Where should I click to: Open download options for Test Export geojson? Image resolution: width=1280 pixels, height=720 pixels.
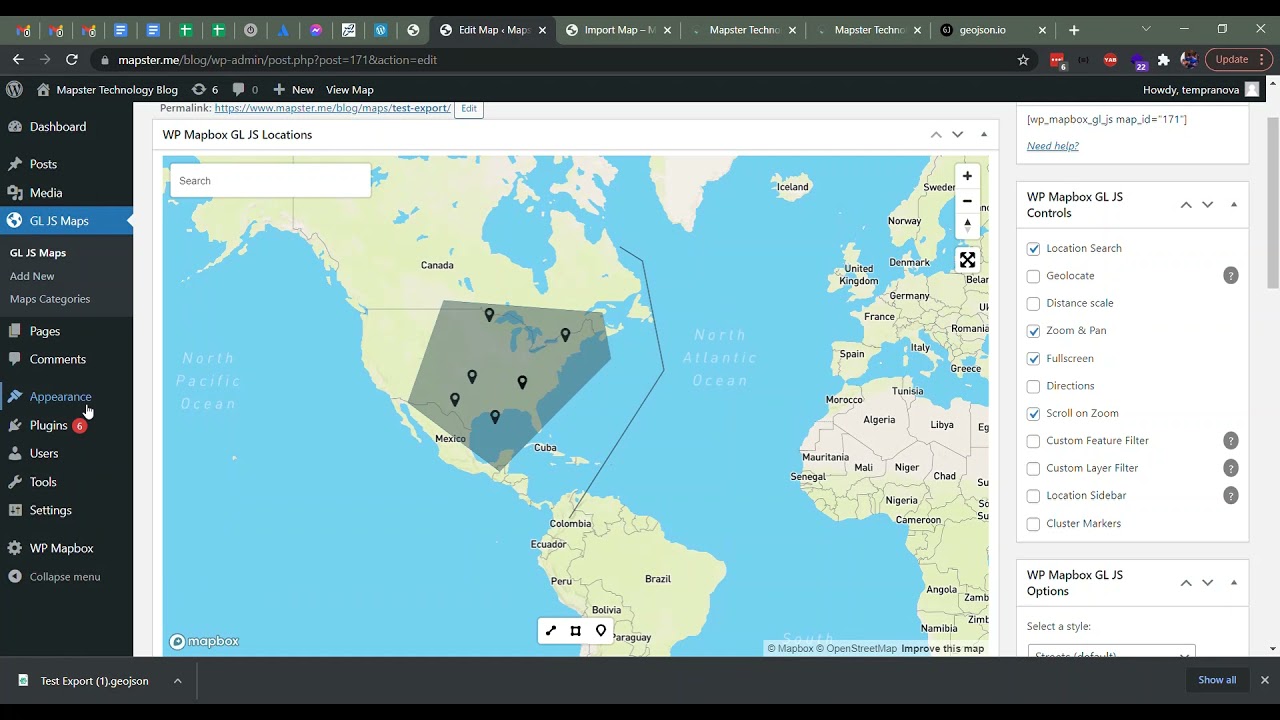click(177, 681)
